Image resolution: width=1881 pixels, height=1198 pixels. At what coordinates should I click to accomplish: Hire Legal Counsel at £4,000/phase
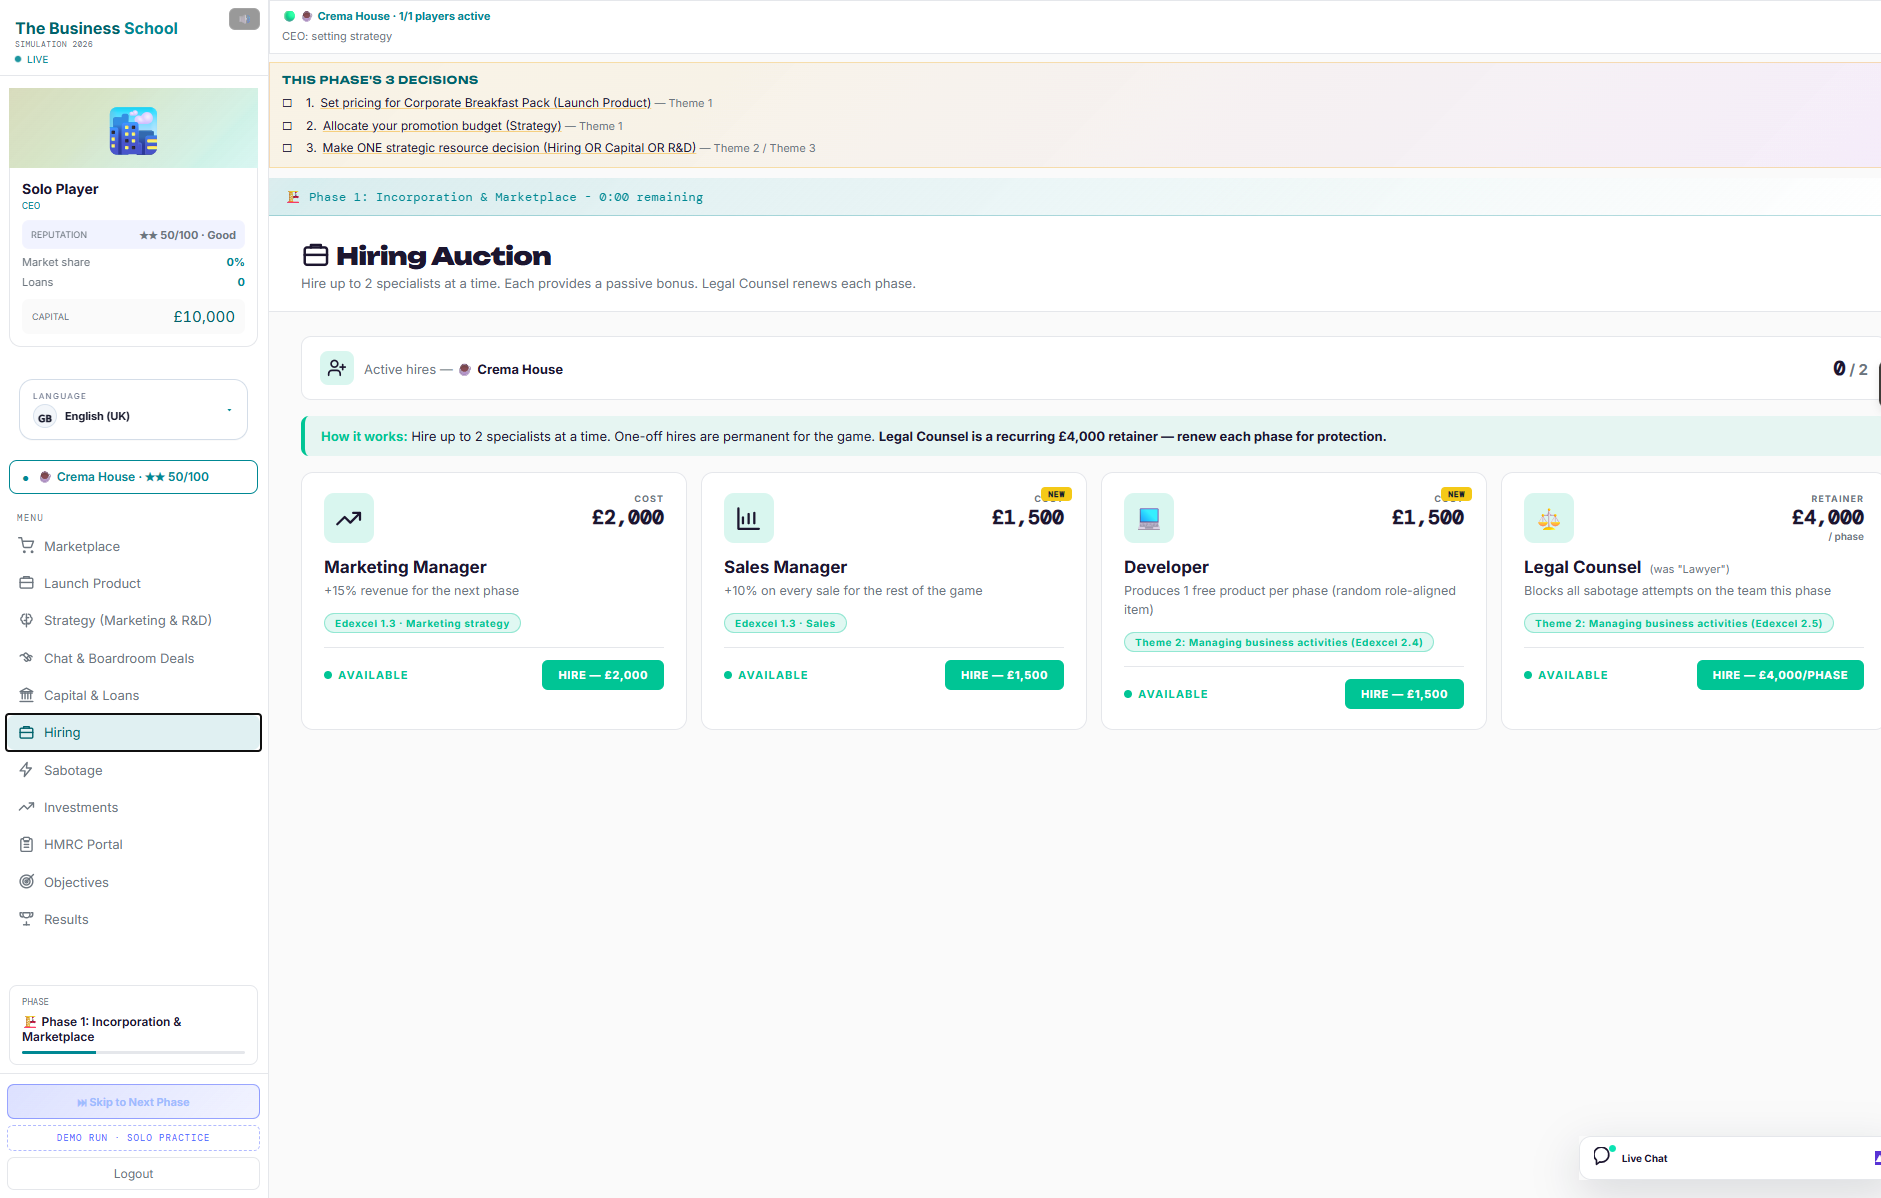(x=1780, y=675)
